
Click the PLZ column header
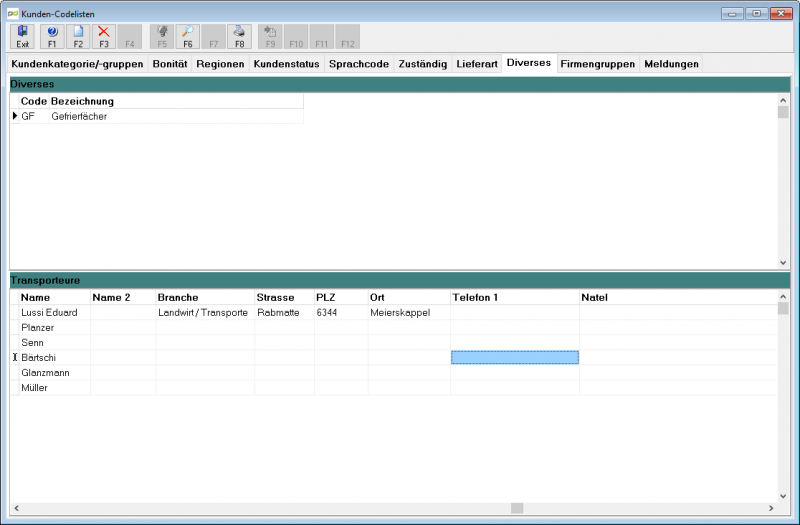point(341,297)
